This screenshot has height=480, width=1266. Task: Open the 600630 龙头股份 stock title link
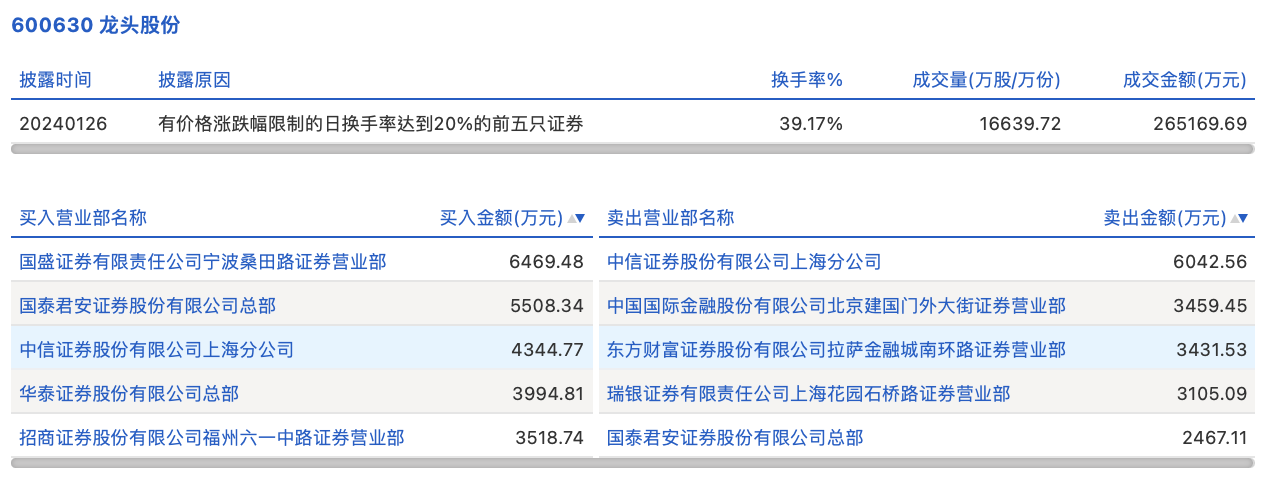click(96, 25)
